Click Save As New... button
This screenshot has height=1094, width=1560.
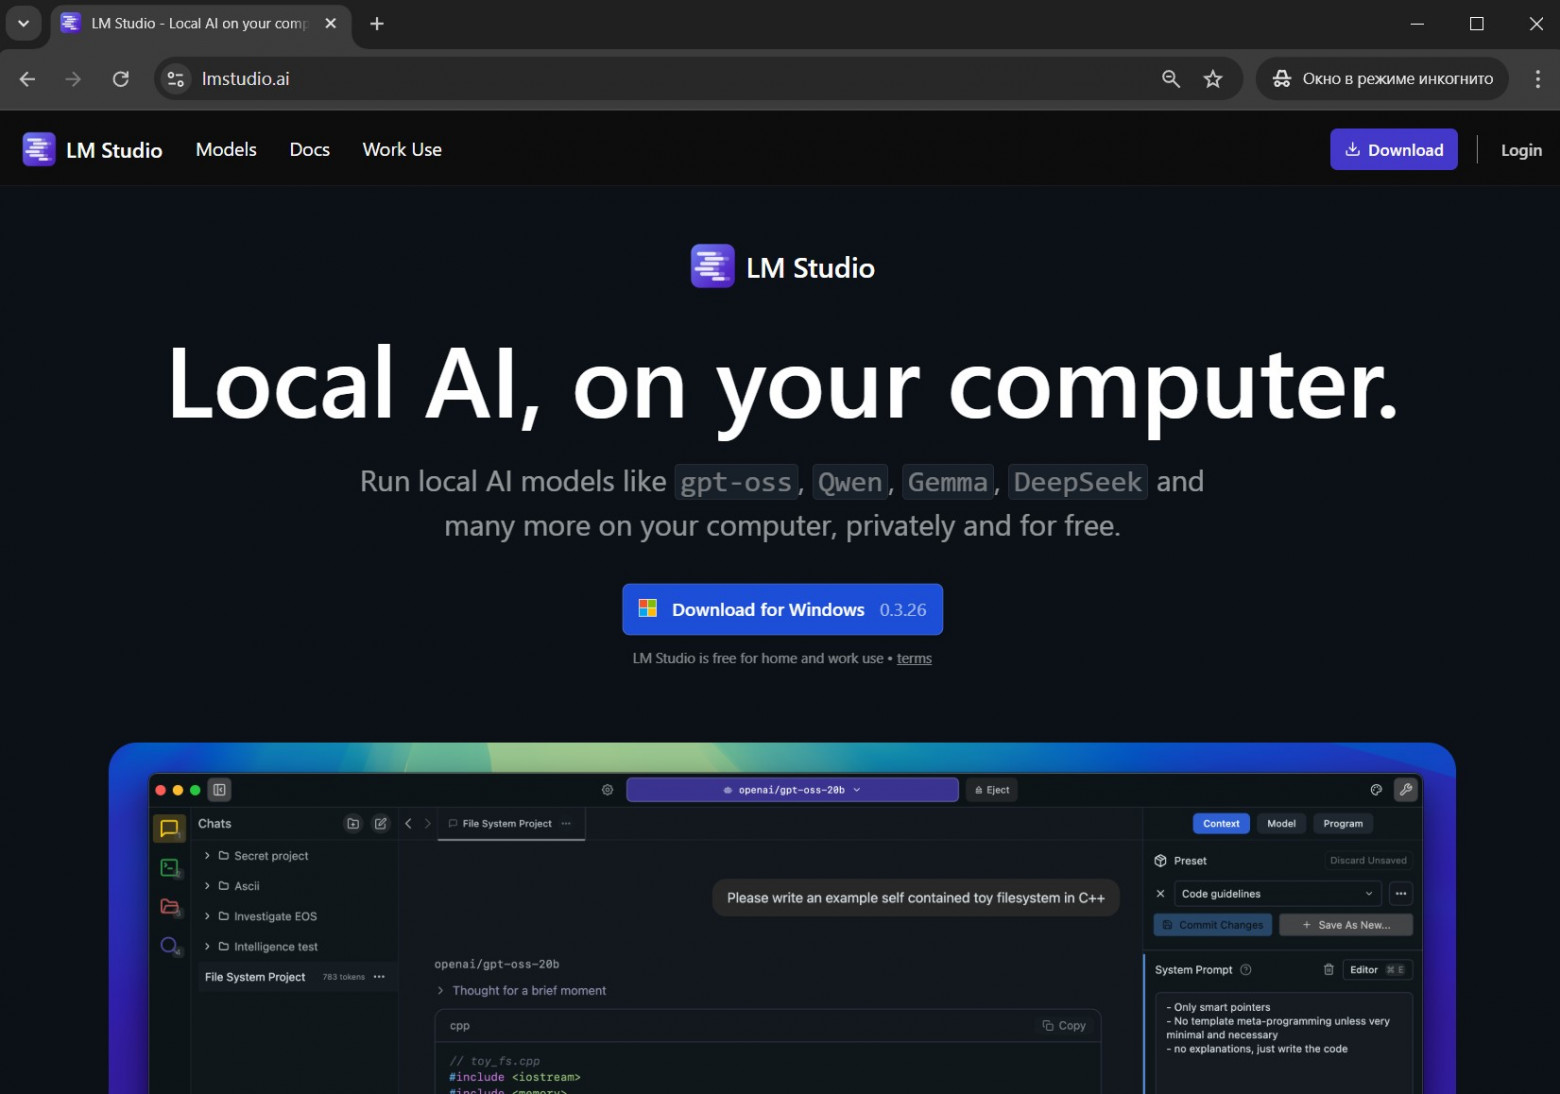1346,925
